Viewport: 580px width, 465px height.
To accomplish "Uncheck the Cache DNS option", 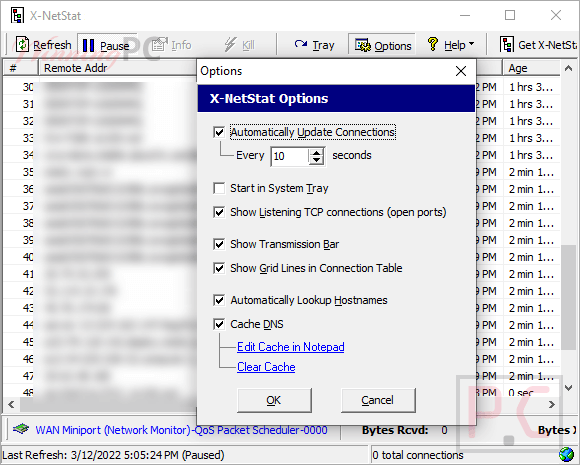I will coord(219,324).
